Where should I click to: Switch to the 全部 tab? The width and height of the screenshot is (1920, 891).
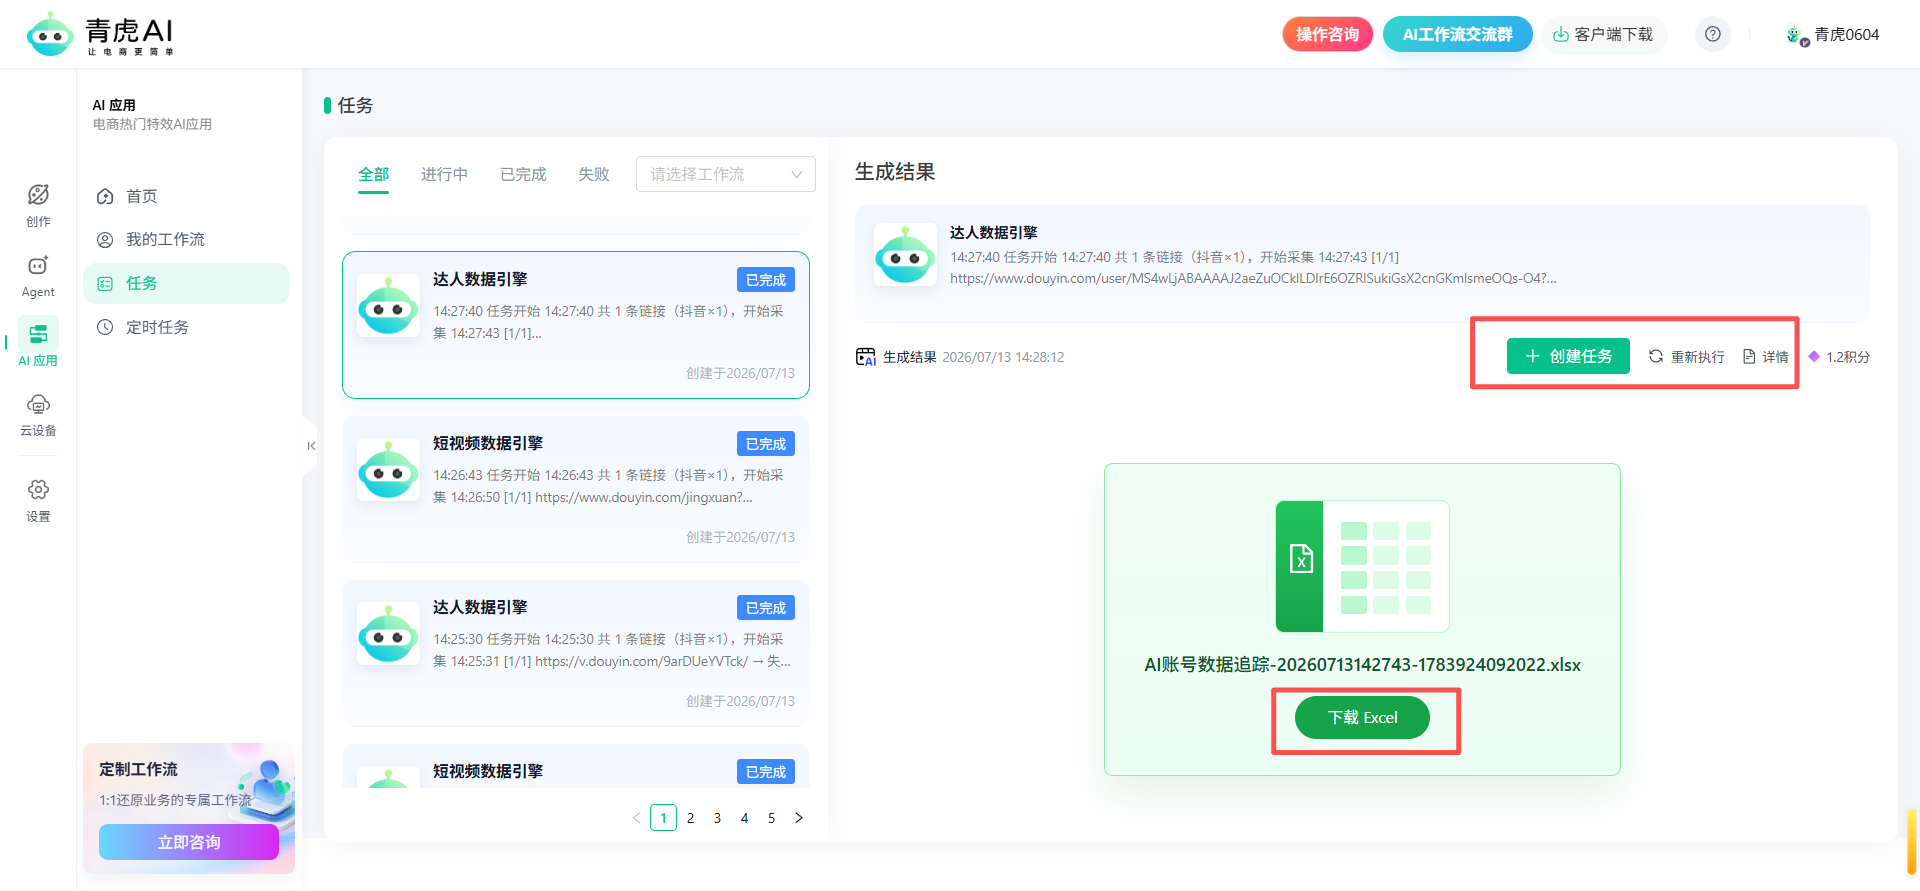point(374,174)
